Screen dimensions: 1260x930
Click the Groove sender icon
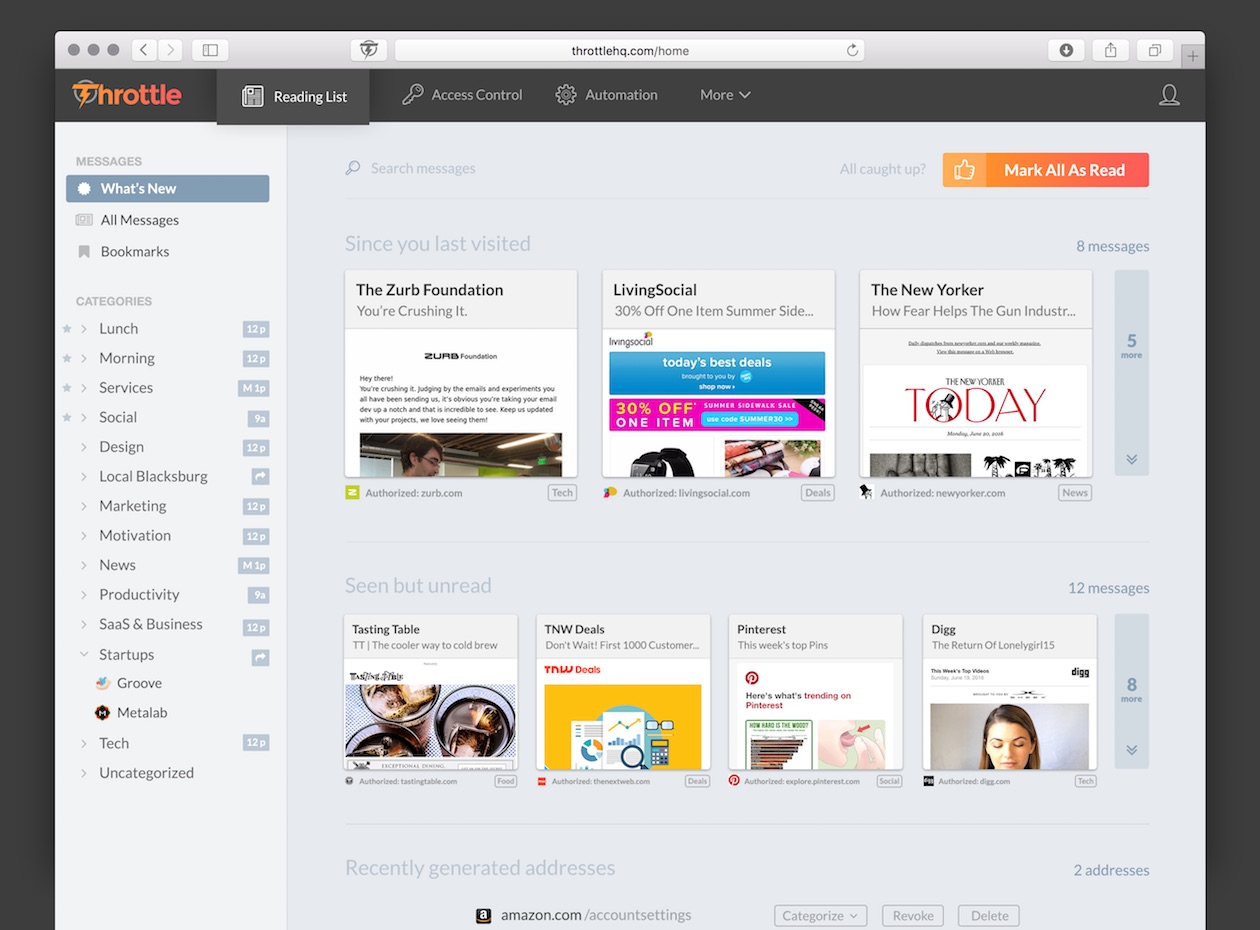[102, 683]
